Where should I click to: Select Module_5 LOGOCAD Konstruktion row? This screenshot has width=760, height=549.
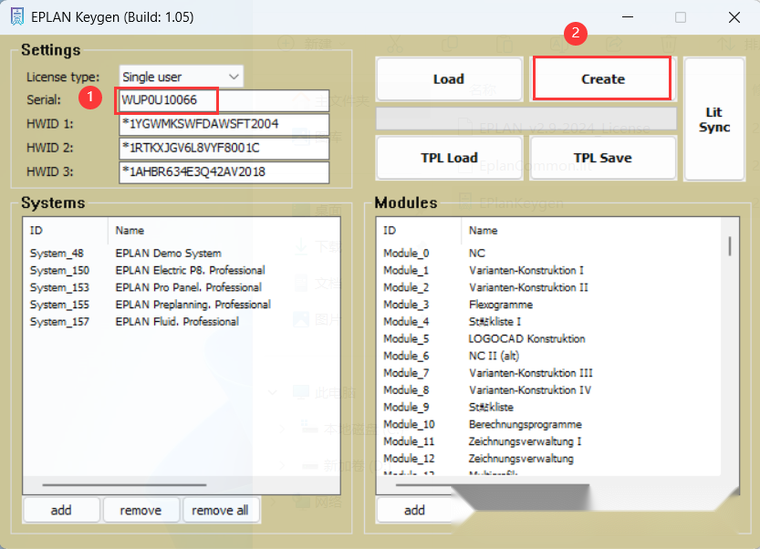549,339
